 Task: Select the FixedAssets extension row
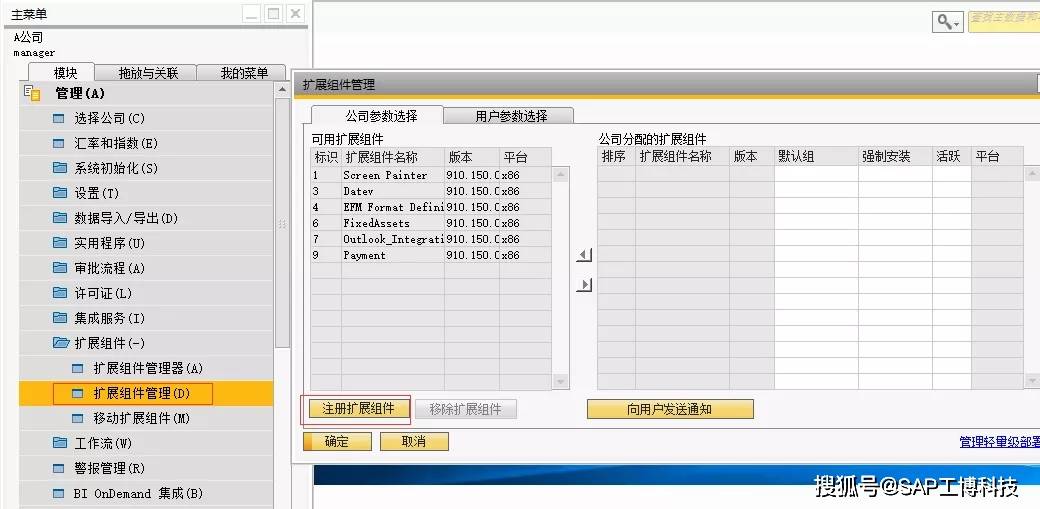pos(431,223)
